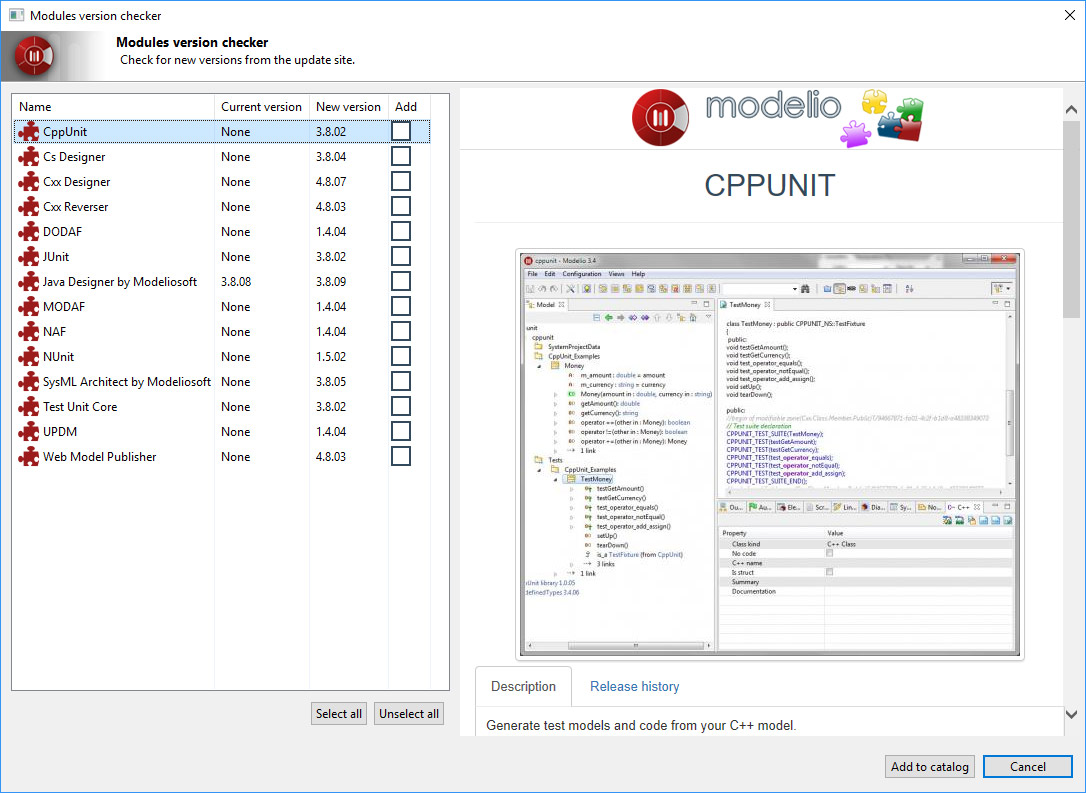The image size is (1086, 793).
Task: Select the NAF module icon
Action: (x=28, y=332)
